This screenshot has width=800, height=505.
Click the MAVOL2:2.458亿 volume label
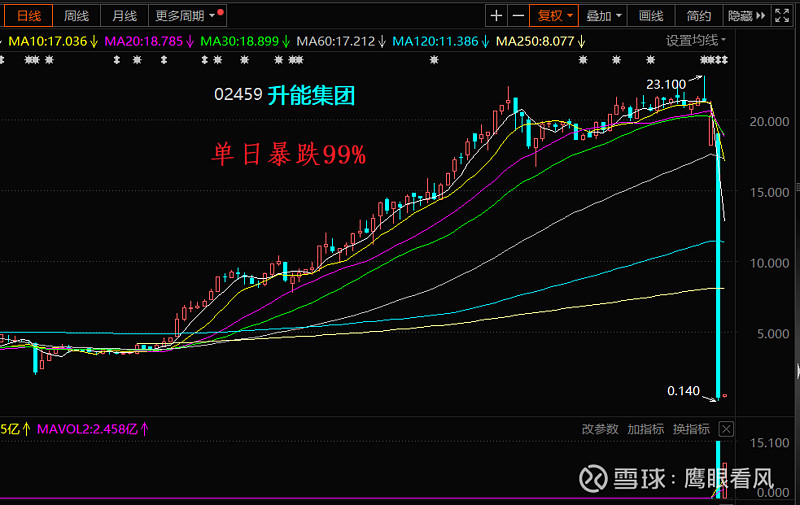tap(92, 429)
